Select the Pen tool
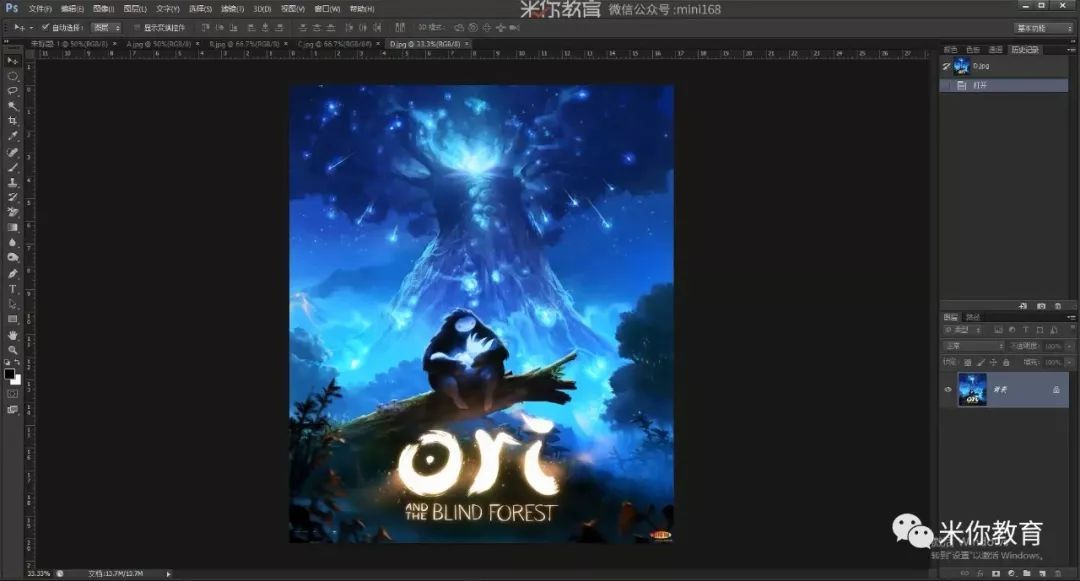1080x581 pixels. click(x=12, y=274)
